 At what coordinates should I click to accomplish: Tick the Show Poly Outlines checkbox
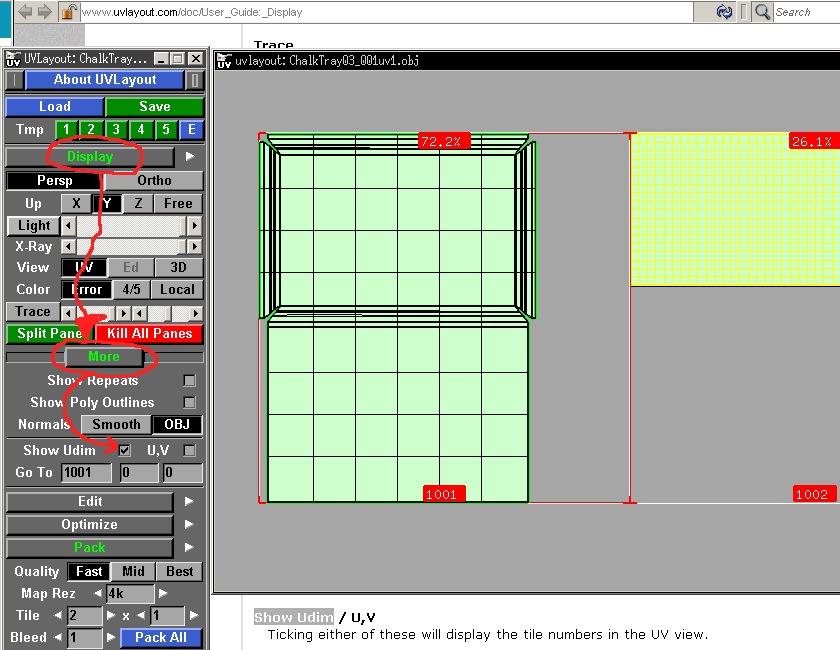190,402
